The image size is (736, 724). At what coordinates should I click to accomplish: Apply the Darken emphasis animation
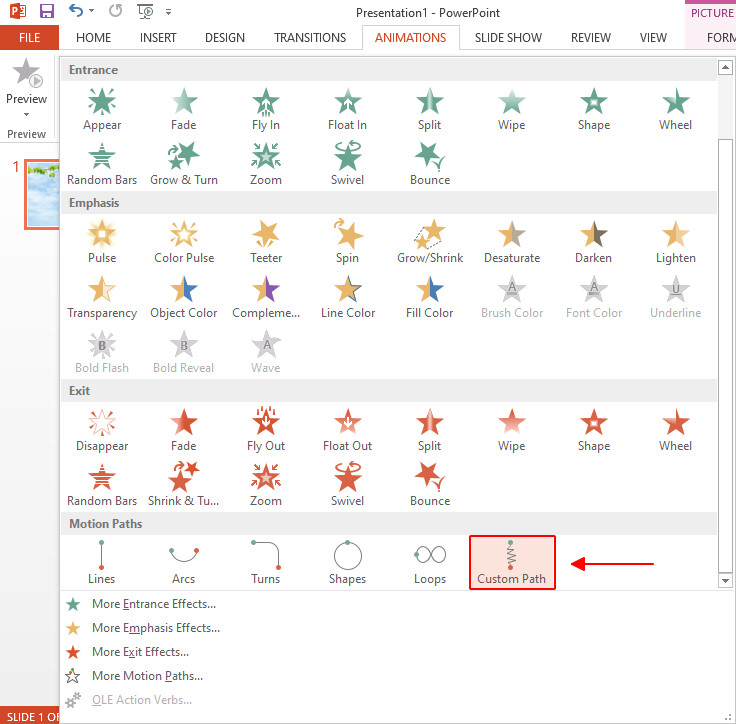(x=593, y=242)
